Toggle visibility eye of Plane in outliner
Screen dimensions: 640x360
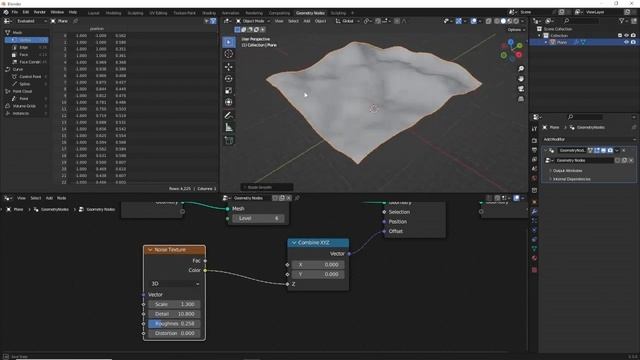pos(627,42)
